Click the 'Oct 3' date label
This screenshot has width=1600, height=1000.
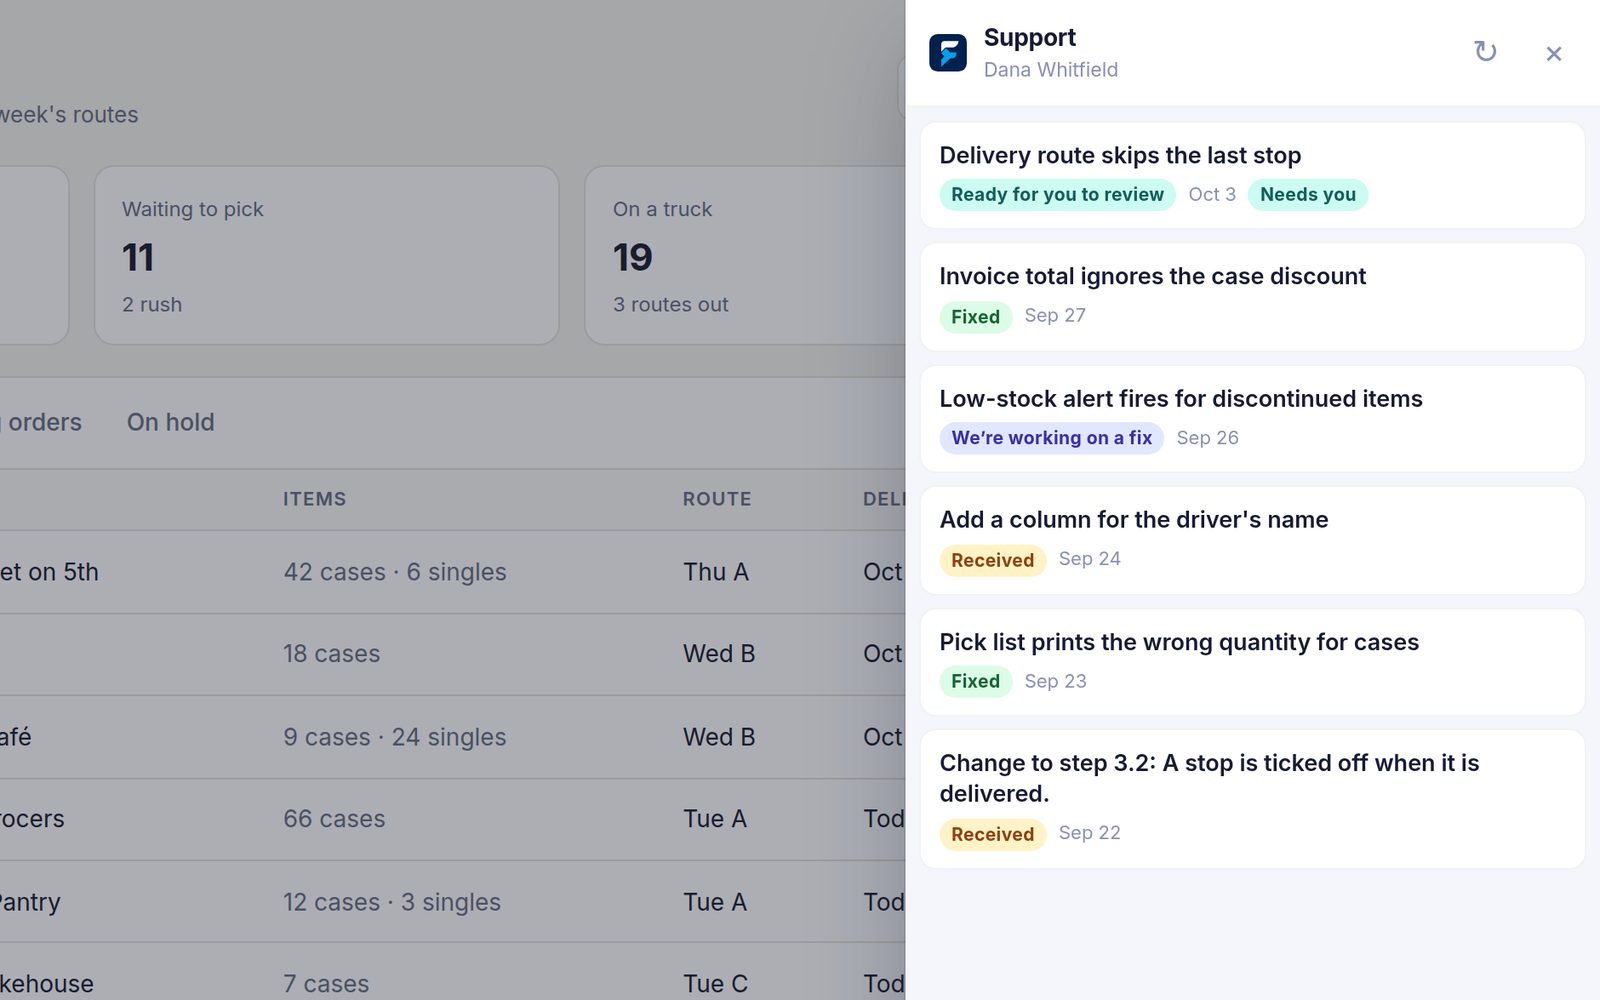click(x=1212, y=195)
